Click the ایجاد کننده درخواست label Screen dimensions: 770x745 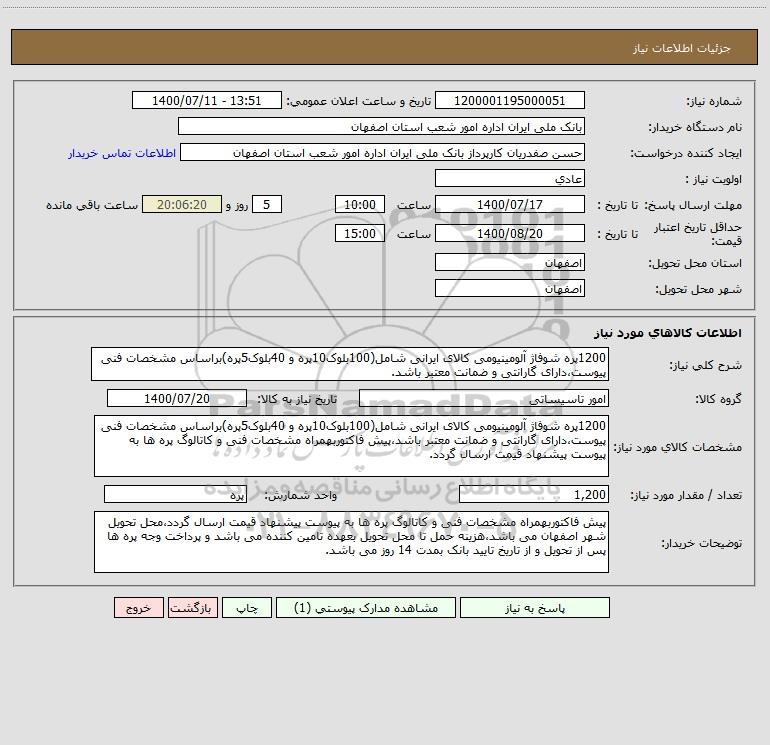(686, 154)
